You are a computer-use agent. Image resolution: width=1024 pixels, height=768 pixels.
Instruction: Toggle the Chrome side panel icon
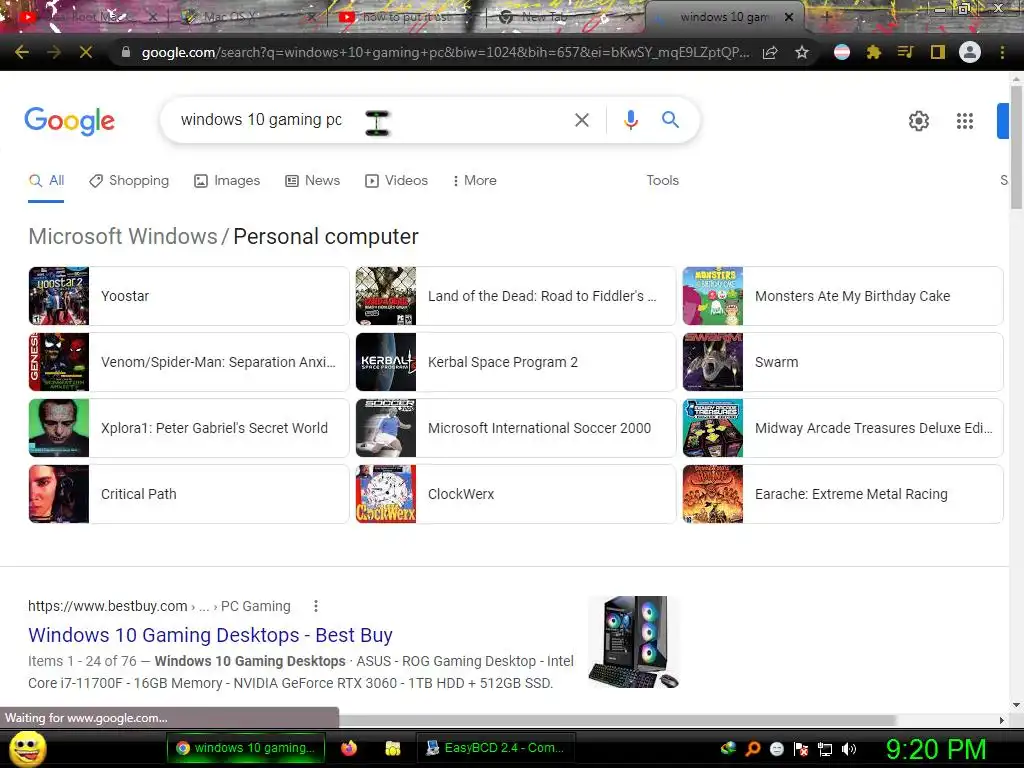(x=938, y=52)
